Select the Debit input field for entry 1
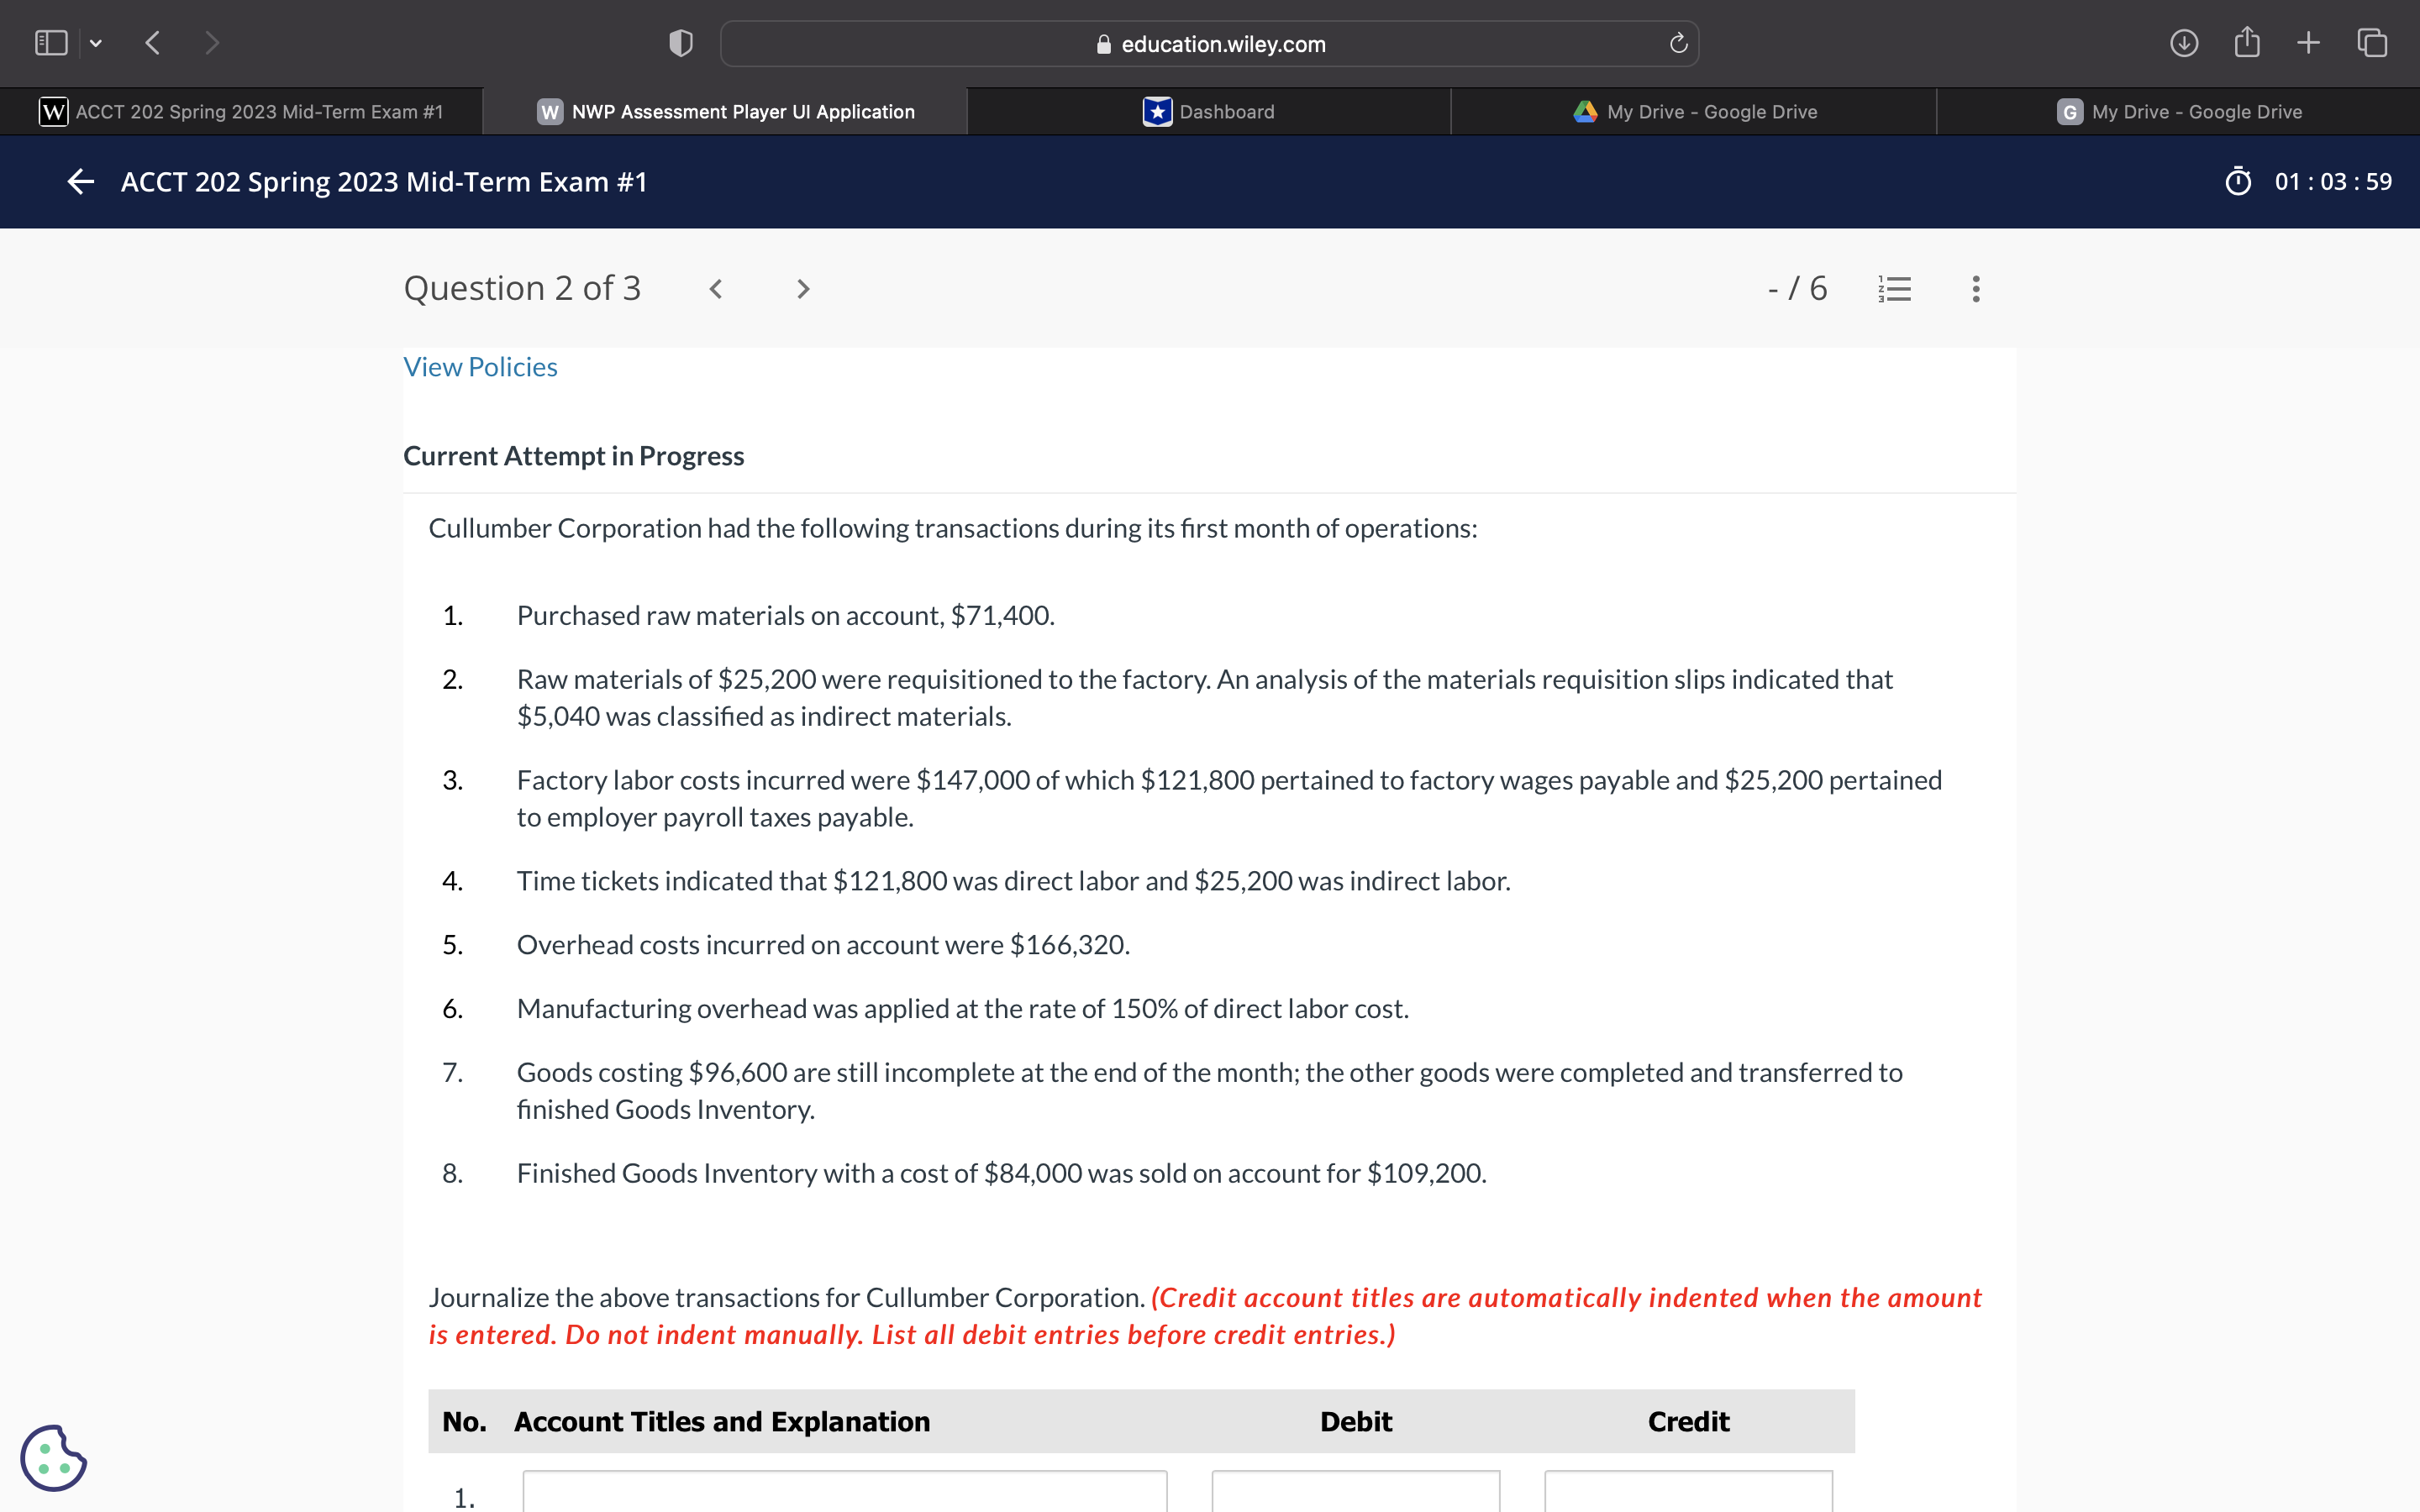This screenshot has width=2420, height=1512. 1355,1496
